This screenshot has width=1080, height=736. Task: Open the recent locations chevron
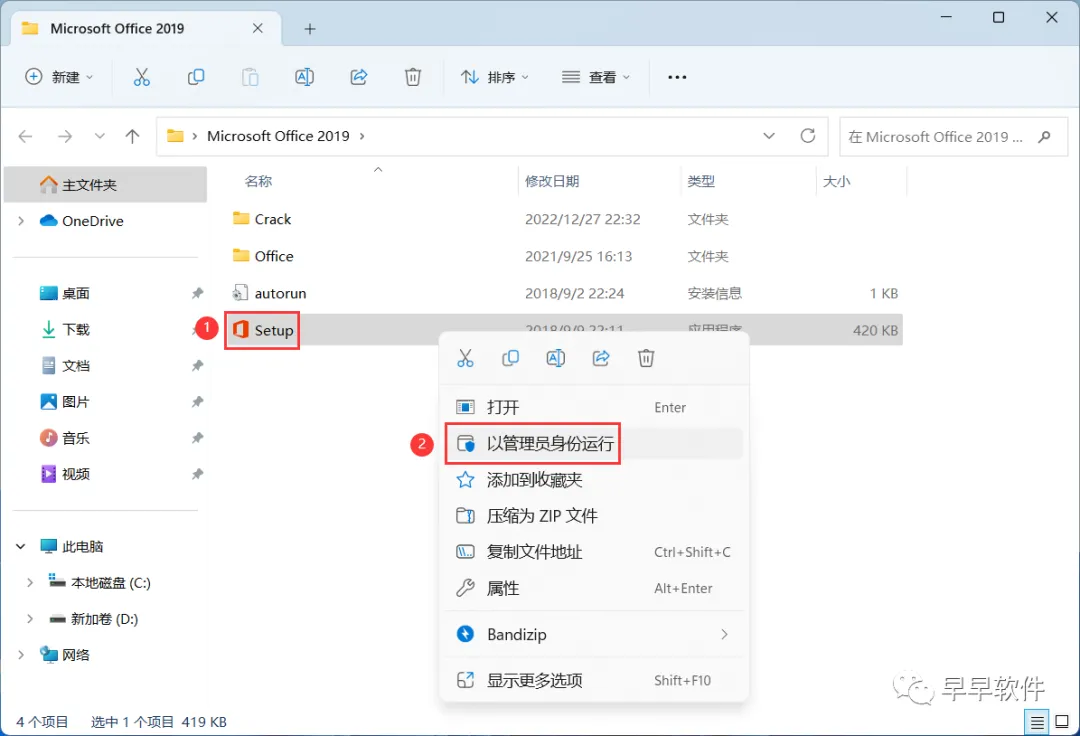pyautogui.click(x=100, y=136)
